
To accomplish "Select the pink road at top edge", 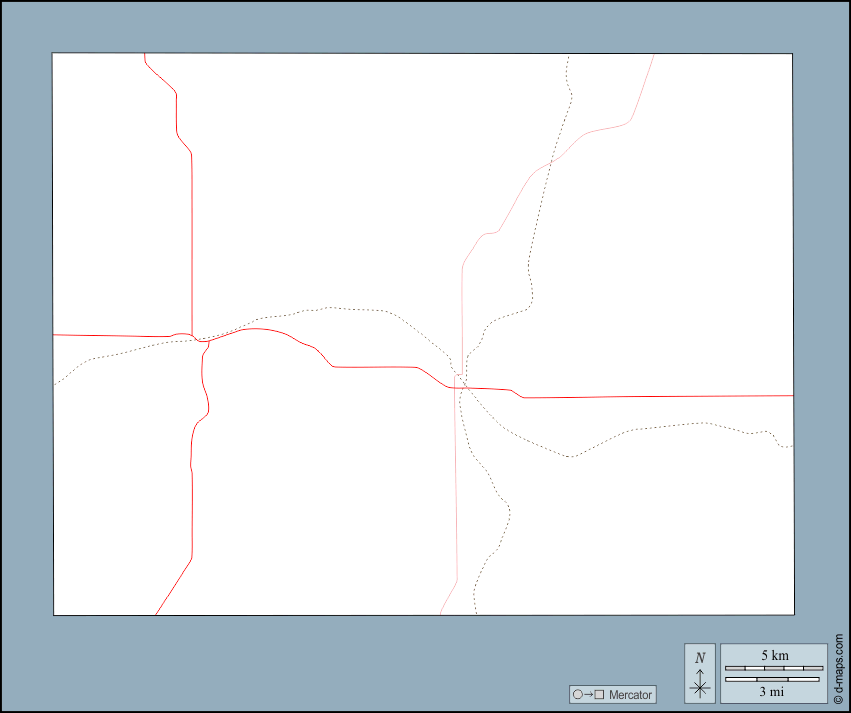I will [x=653, y=57].
